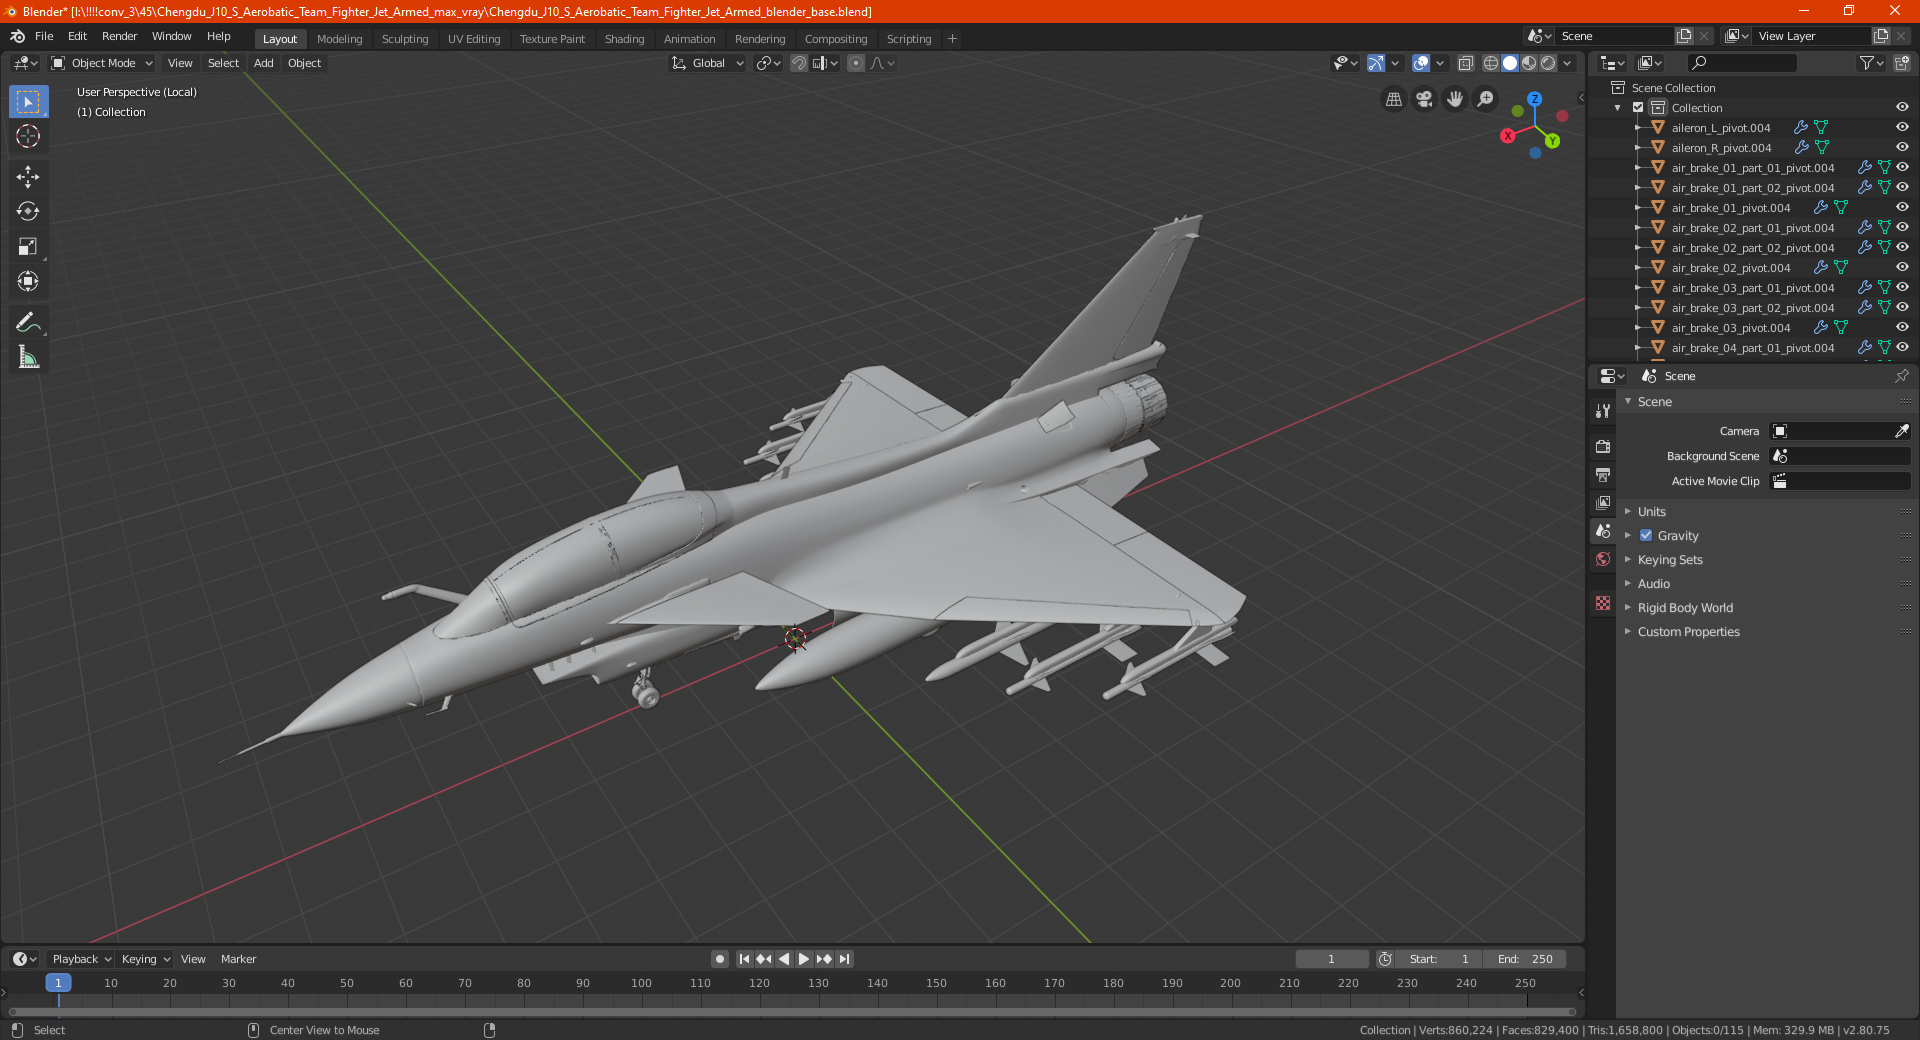1920x1040 pixels.
Task: Select the Measure tool
Action: click(x=28, y=357)
